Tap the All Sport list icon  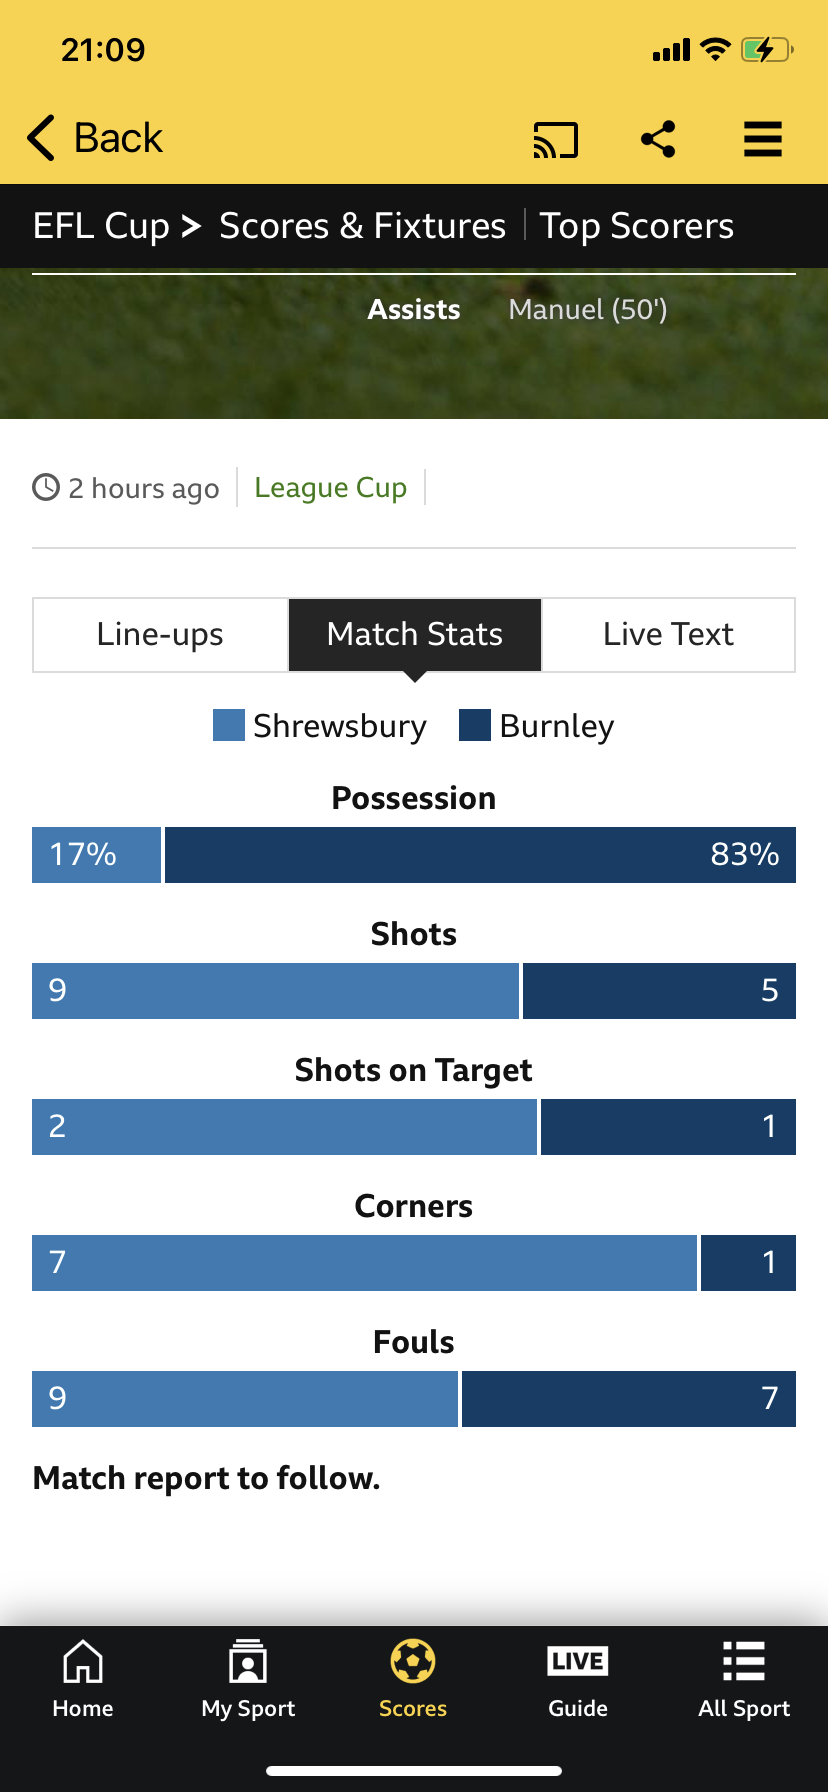click(x=744, y=1663)
